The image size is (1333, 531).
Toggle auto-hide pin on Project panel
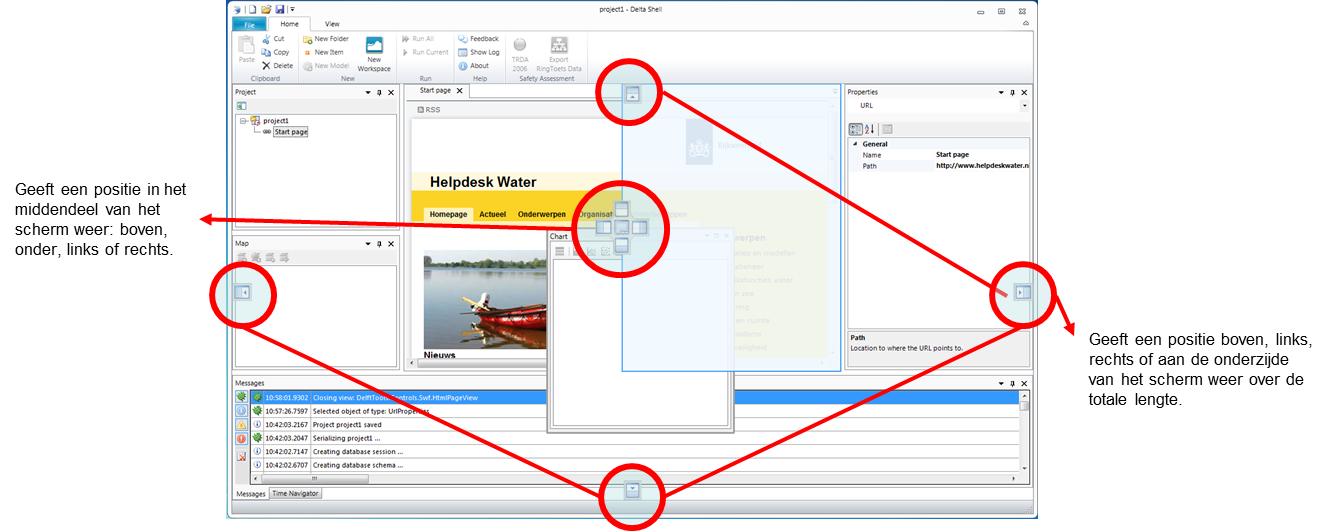[x=379, y=92]
